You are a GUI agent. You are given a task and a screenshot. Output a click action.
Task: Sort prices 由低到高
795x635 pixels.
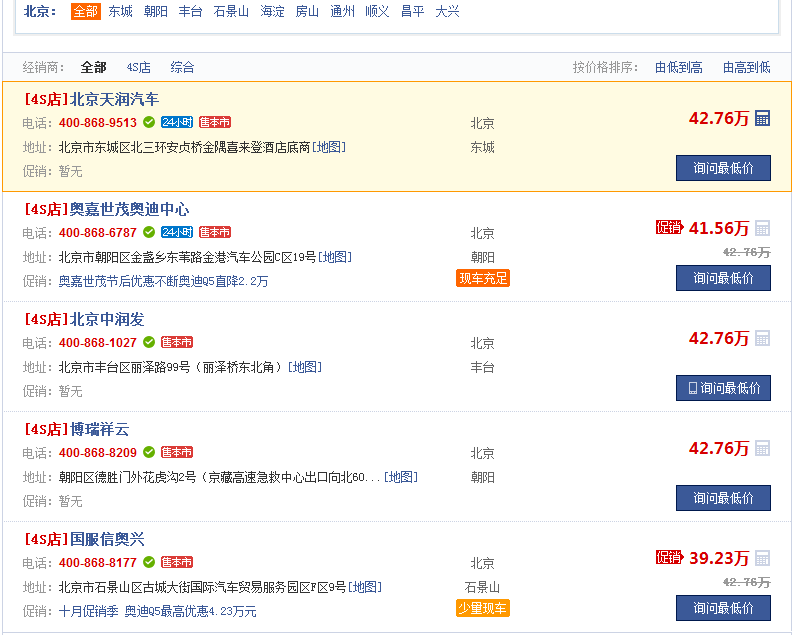[x=679, y=67]
